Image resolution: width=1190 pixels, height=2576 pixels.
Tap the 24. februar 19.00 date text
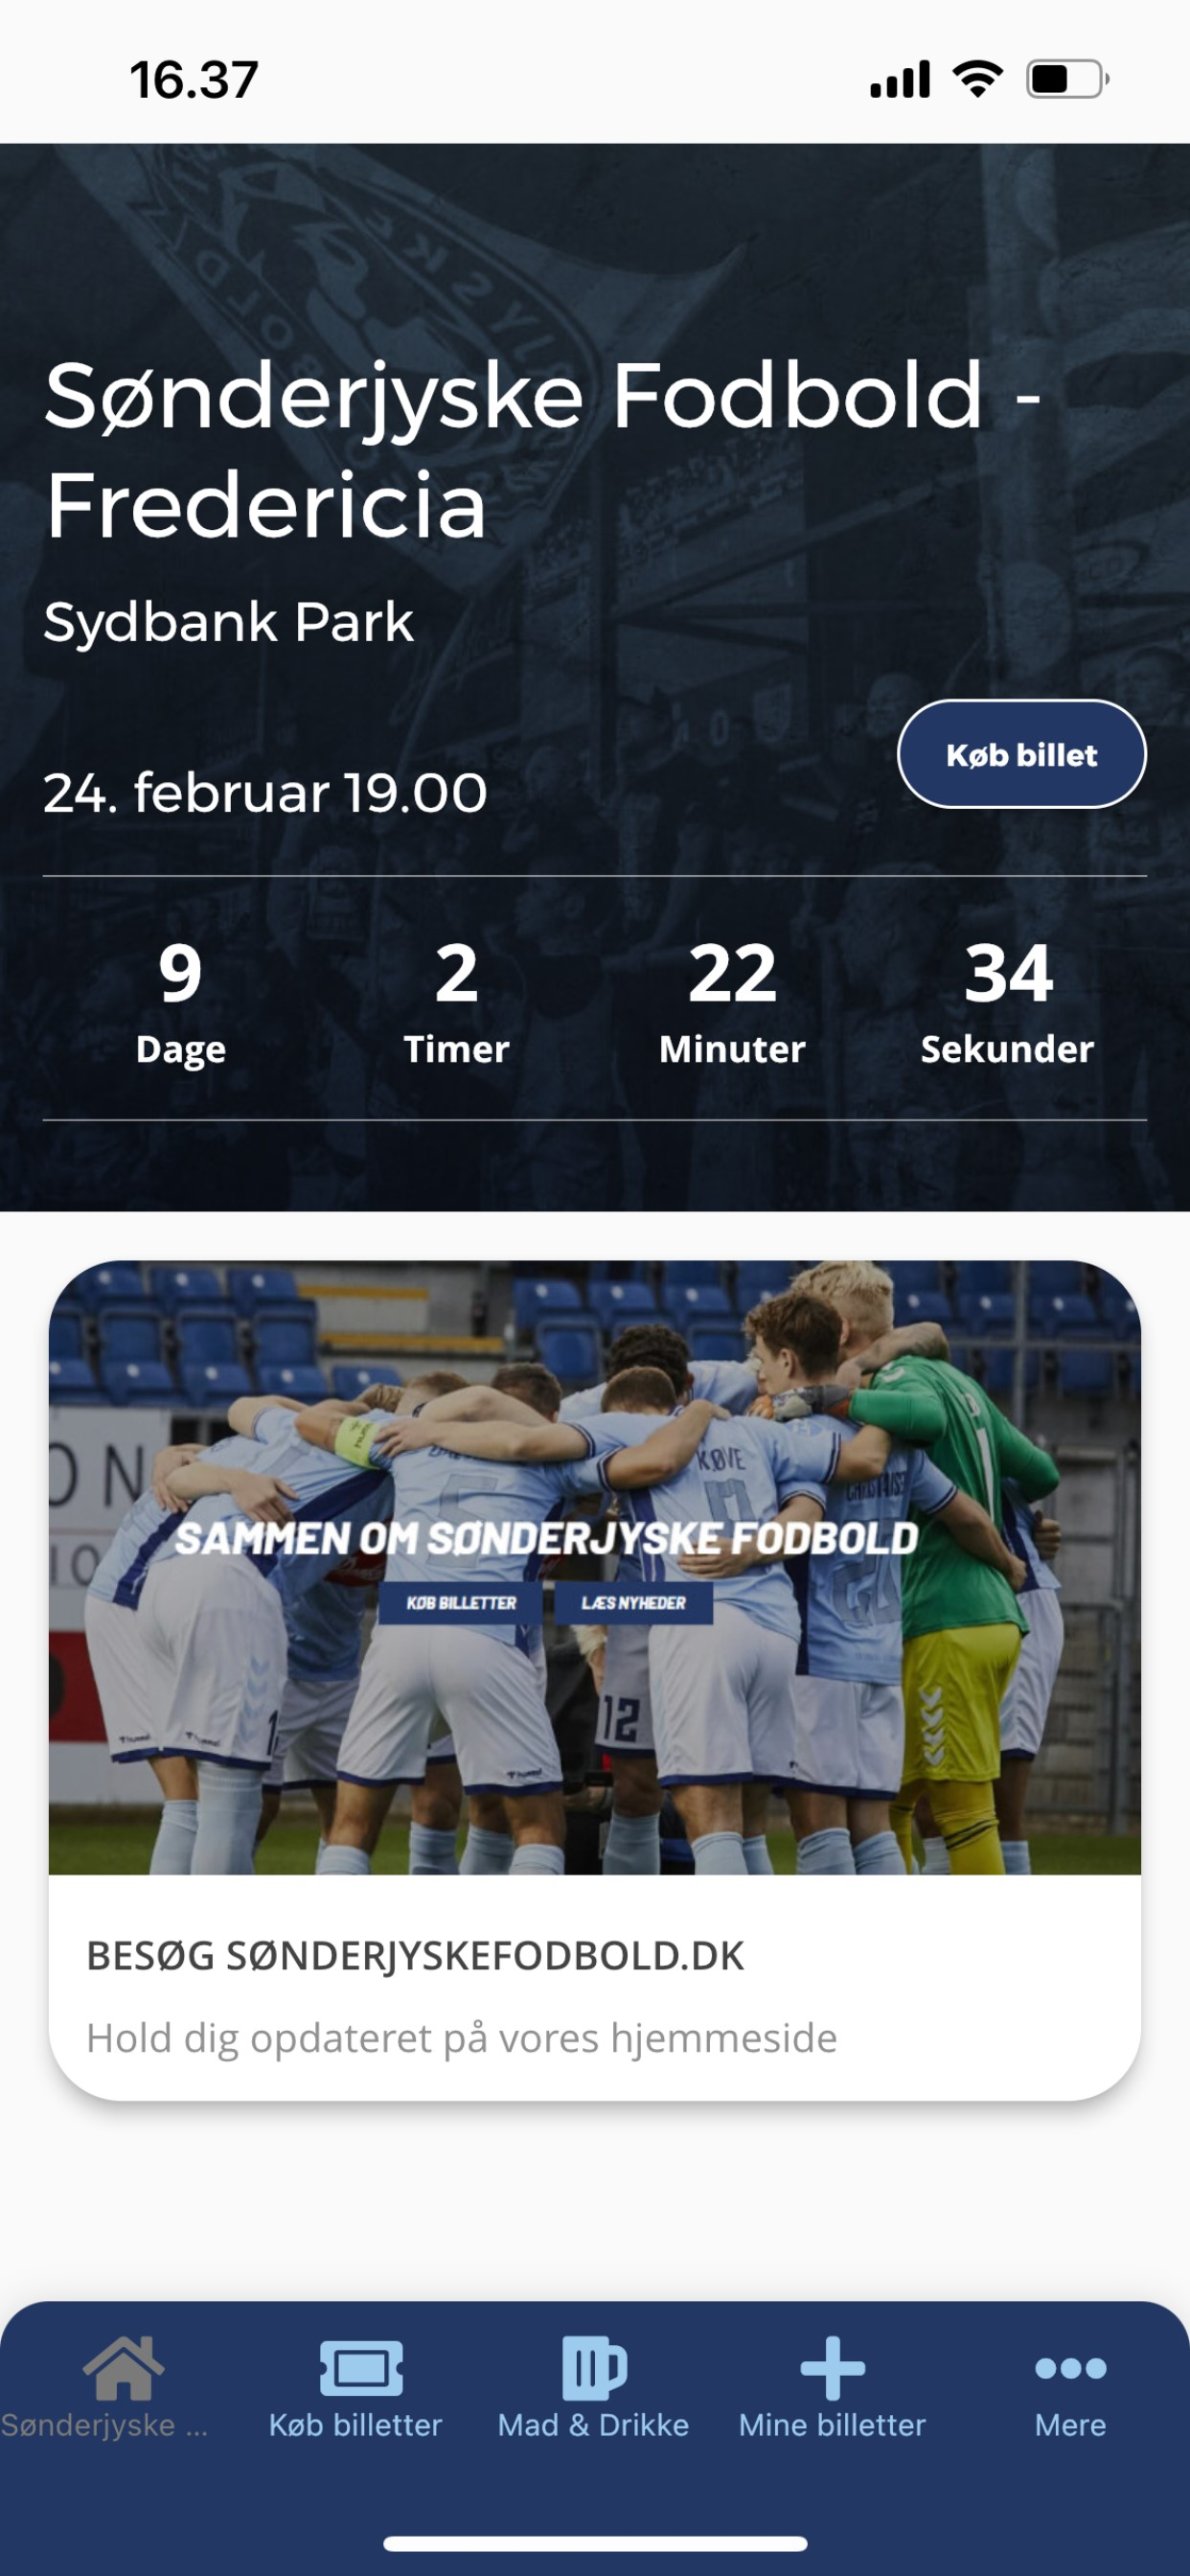coord(265,793)
